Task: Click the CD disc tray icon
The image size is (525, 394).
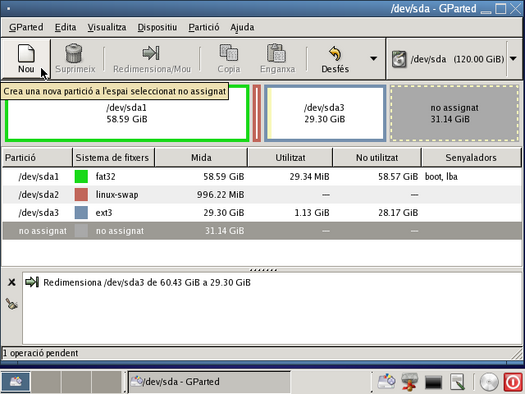Action: [489, 382]
